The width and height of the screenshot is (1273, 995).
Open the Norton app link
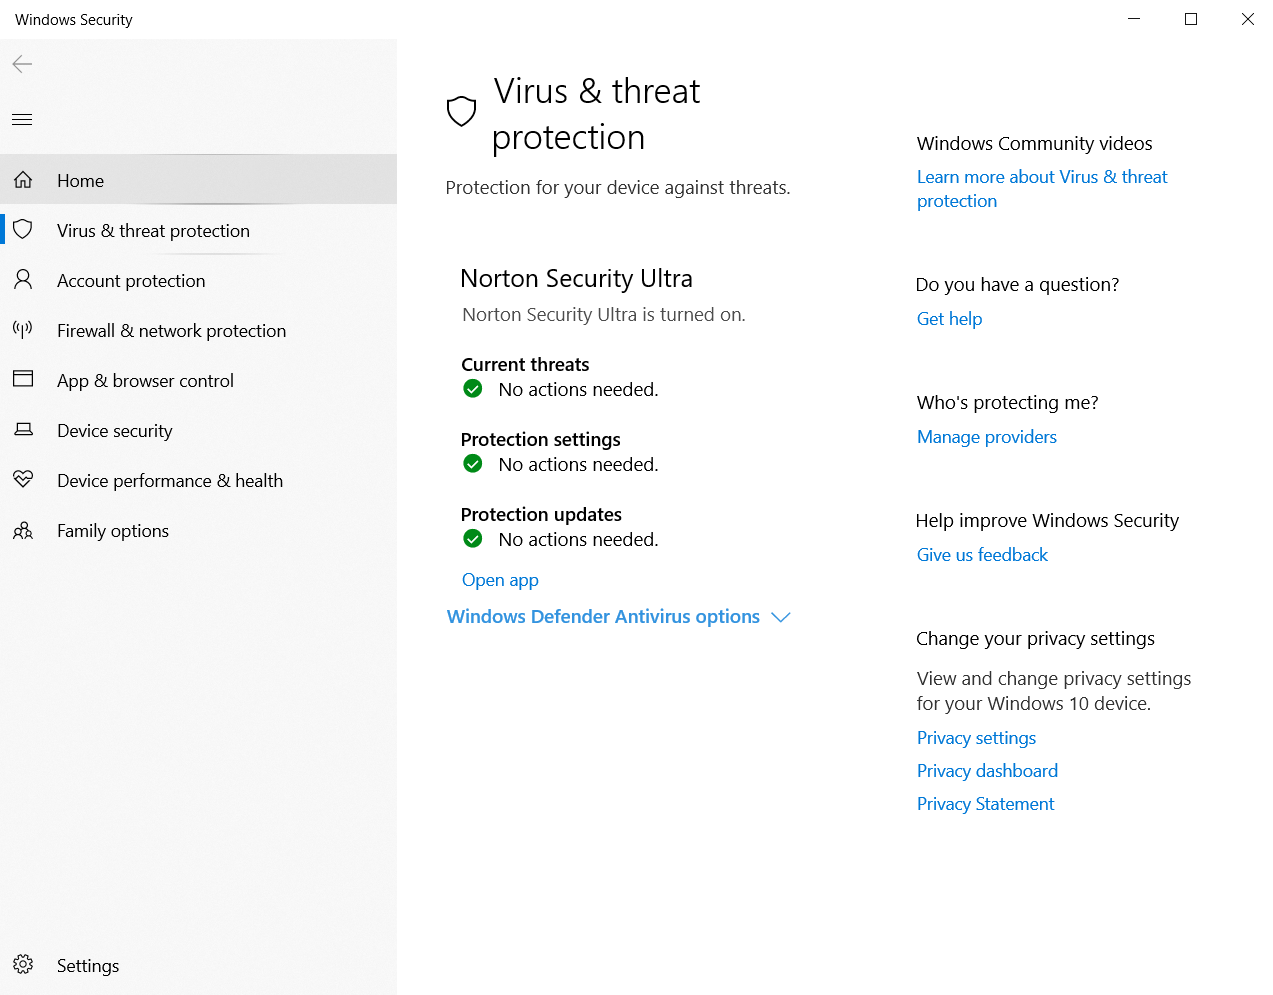(500, 580)
